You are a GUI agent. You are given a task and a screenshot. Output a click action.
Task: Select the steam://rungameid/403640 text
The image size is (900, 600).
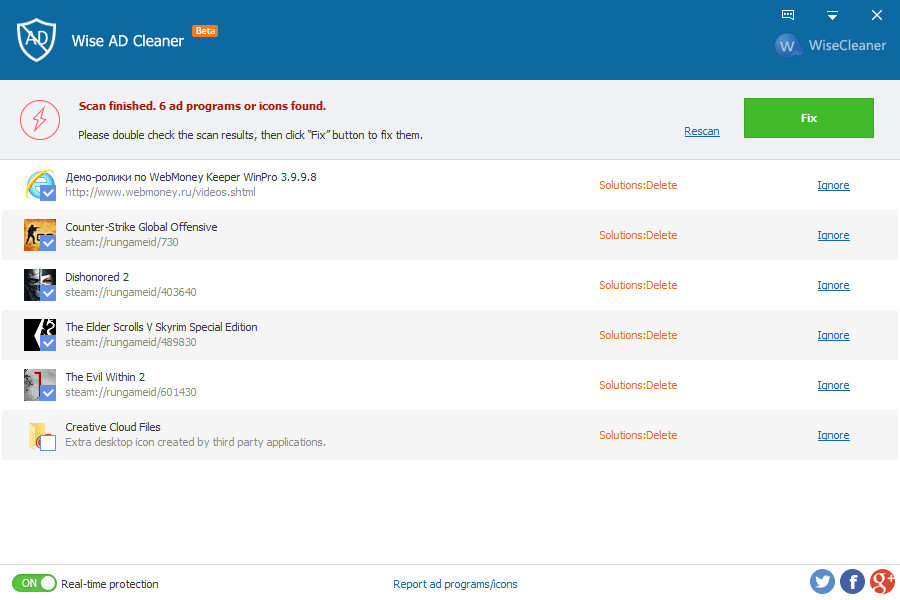pos(131,292)
